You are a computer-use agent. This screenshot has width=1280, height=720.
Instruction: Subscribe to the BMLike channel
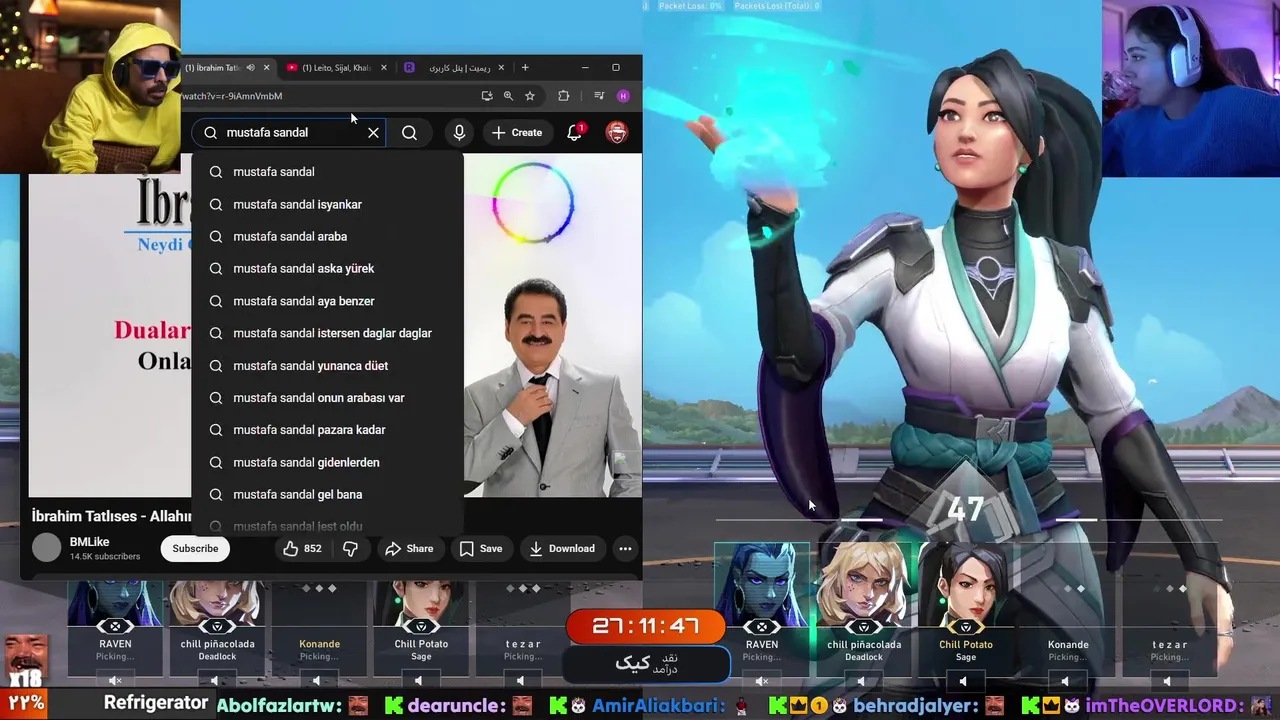195,548
